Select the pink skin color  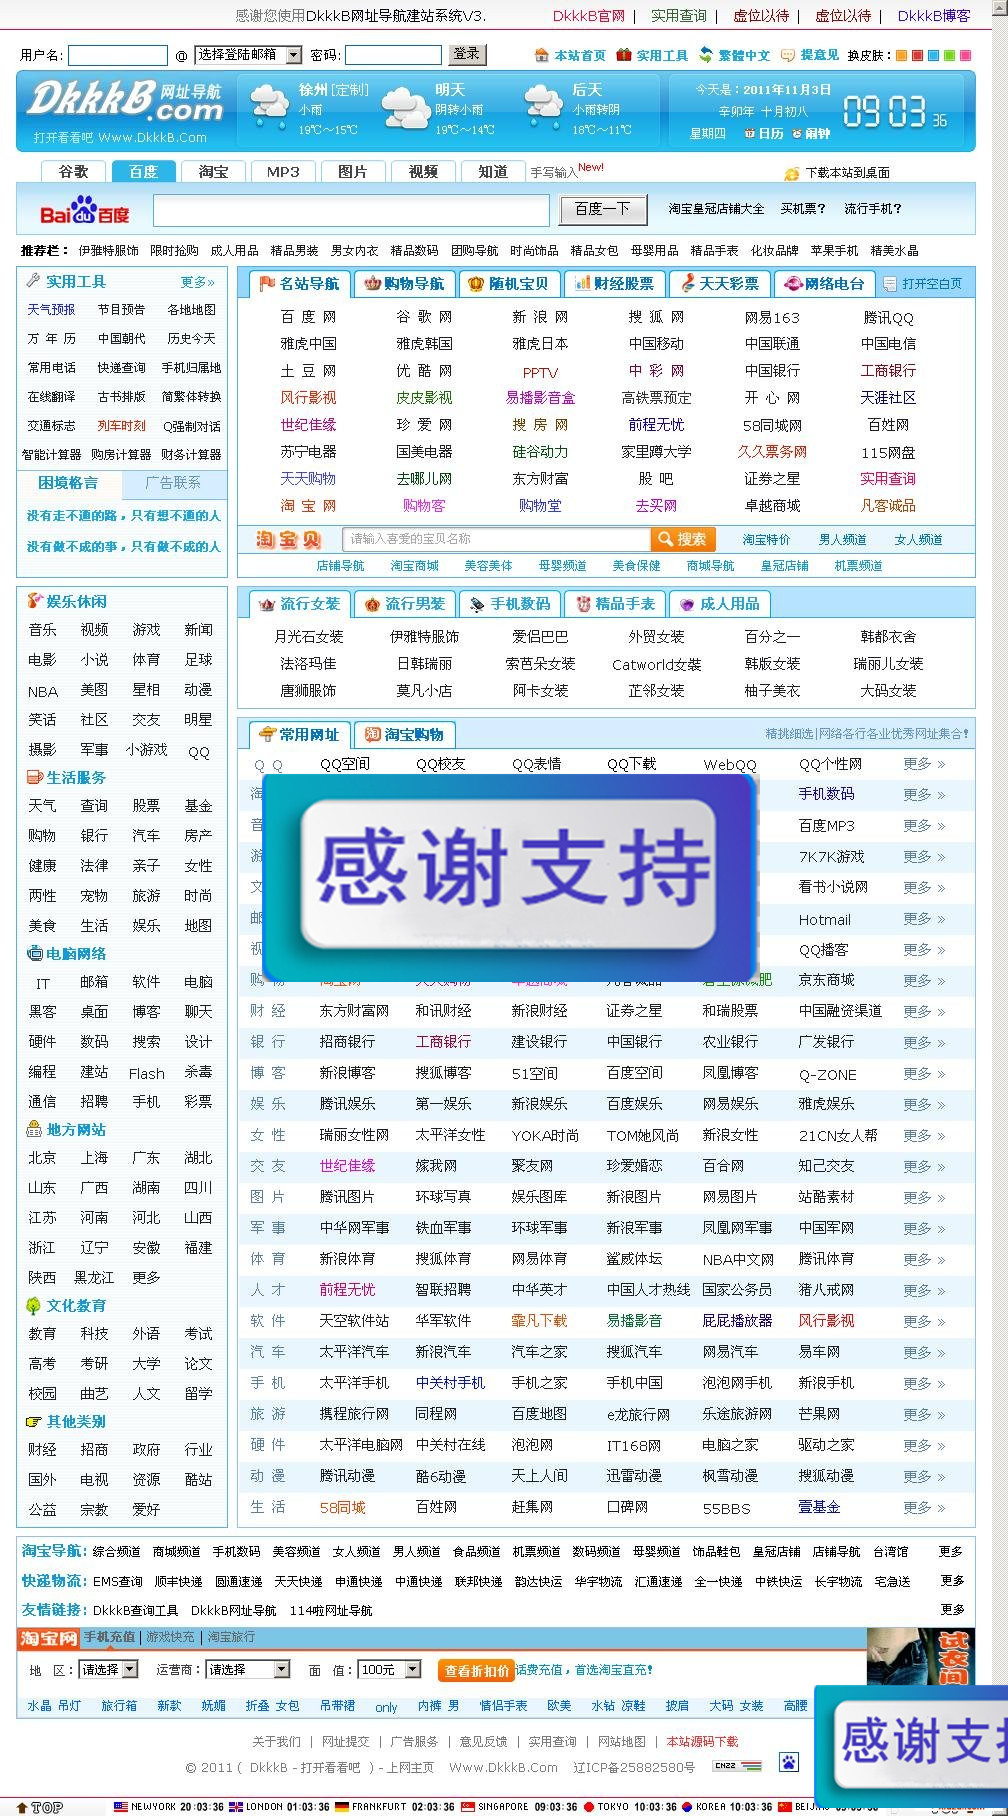(x=966, y=56)
